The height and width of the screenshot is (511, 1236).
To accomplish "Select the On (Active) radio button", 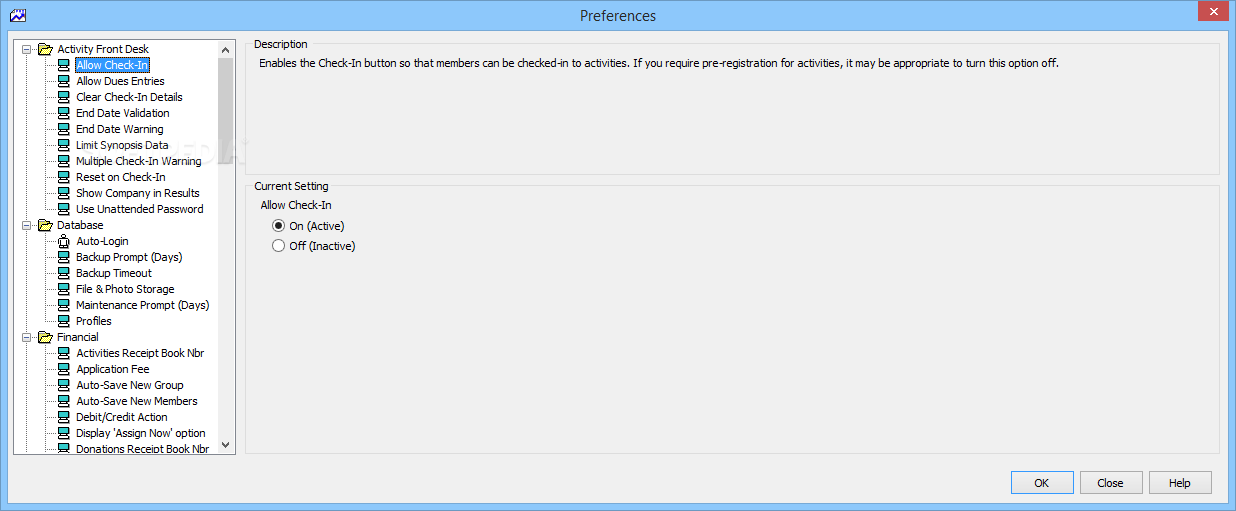I will [279, 226].
